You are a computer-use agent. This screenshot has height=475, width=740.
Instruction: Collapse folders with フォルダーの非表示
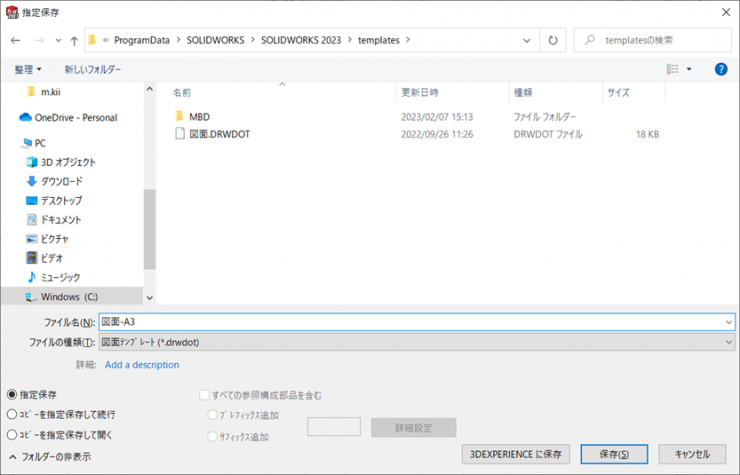click(x=48, y=456)
